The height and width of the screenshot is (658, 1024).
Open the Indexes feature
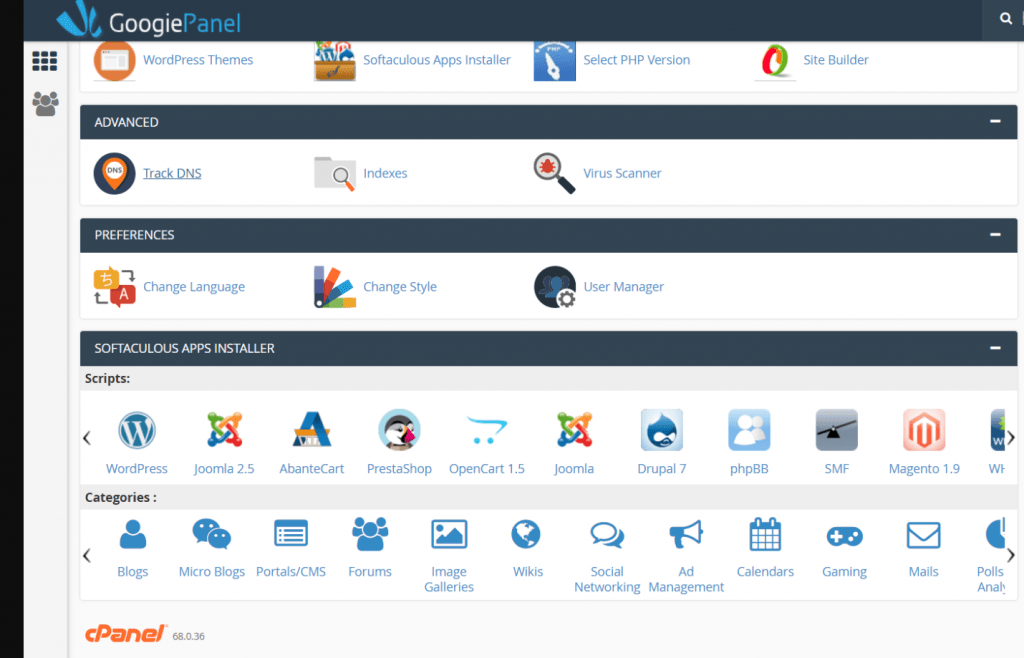pos(385,172)
